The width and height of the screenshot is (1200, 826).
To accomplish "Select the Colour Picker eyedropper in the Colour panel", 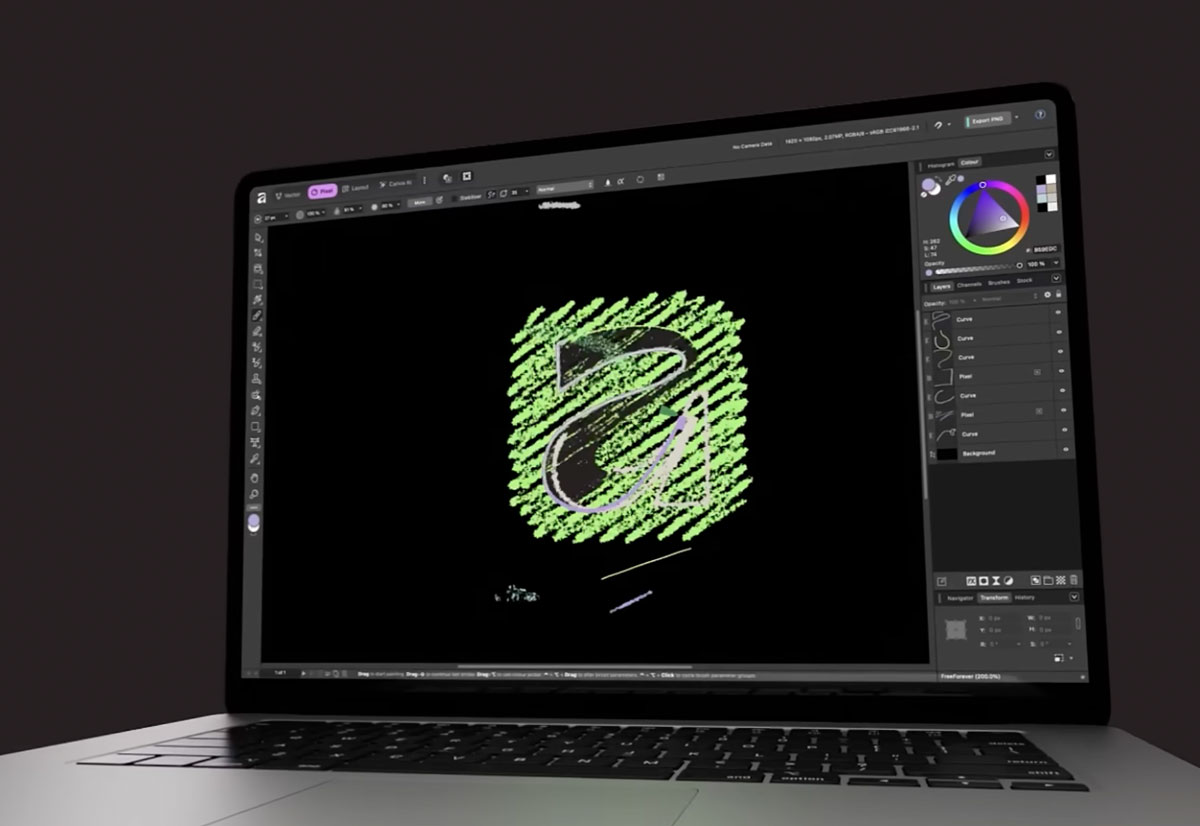I will (x=950, y=179).
